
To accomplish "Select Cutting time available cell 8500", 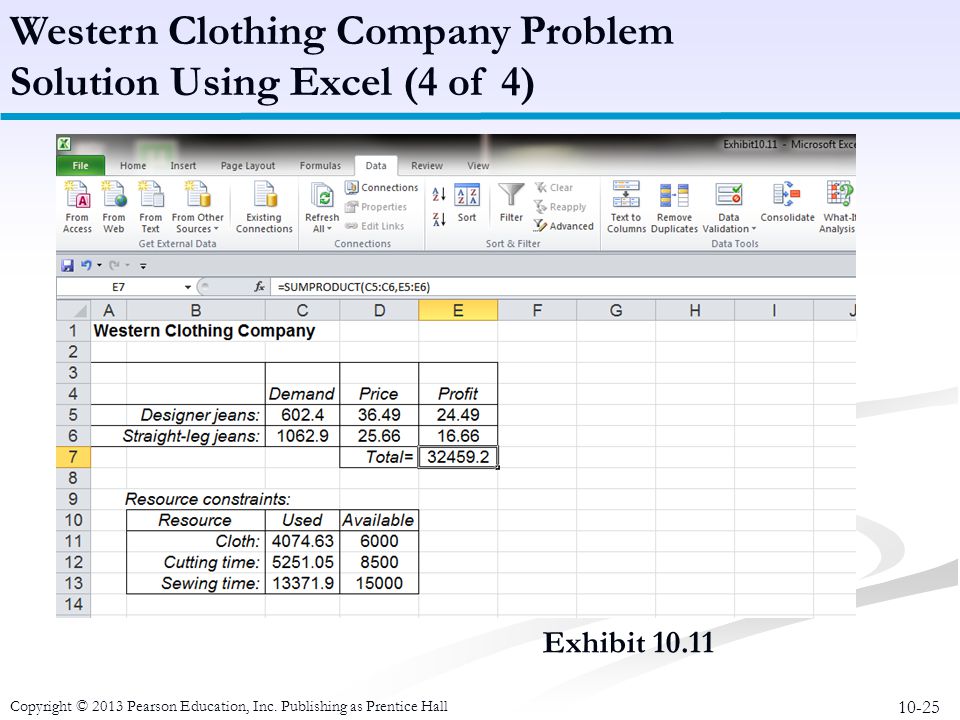I will [x=379, y=562].
